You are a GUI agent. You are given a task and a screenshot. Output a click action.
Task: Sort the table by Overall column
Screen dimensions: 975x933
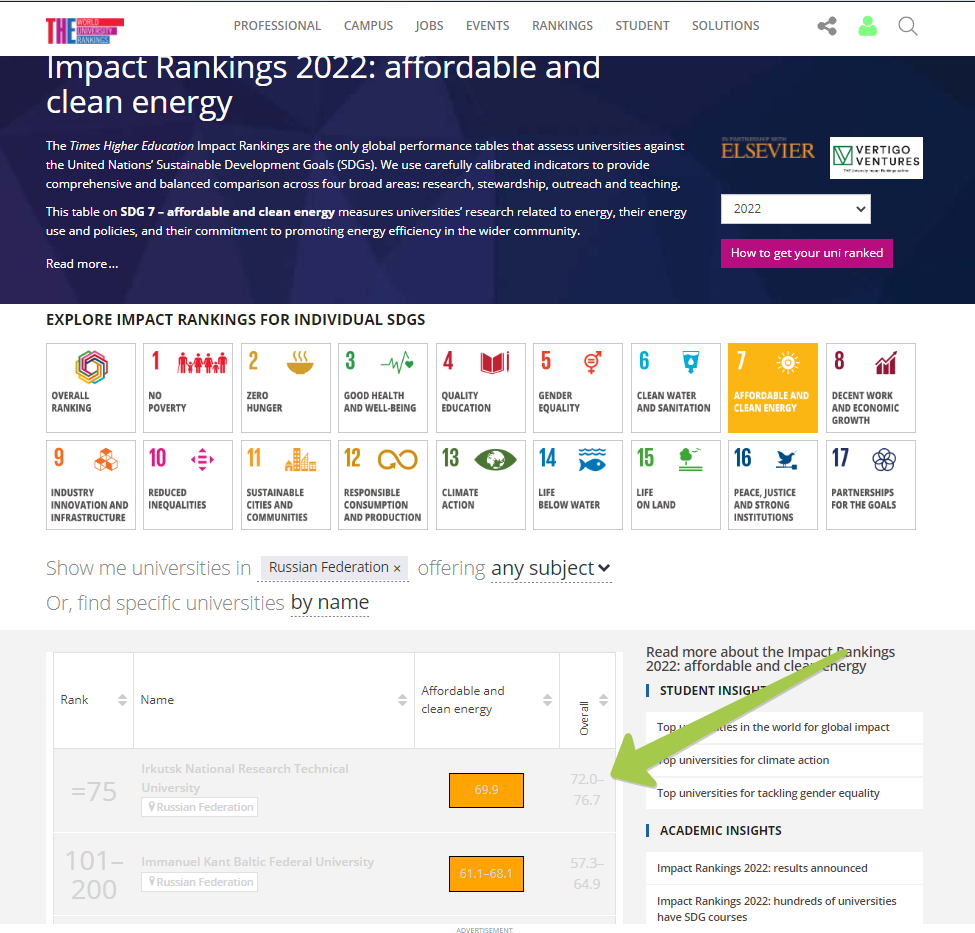tap(603, 700)
